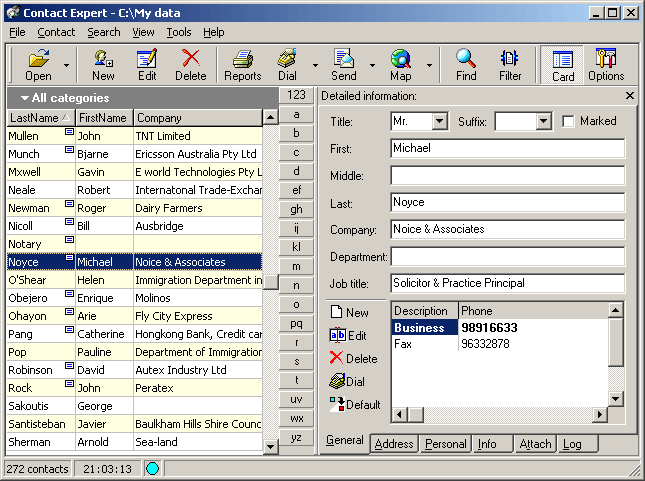The image size is (645, 481).
Task: Open the dropdown arrow next to Open
Action: click(66, 65)
